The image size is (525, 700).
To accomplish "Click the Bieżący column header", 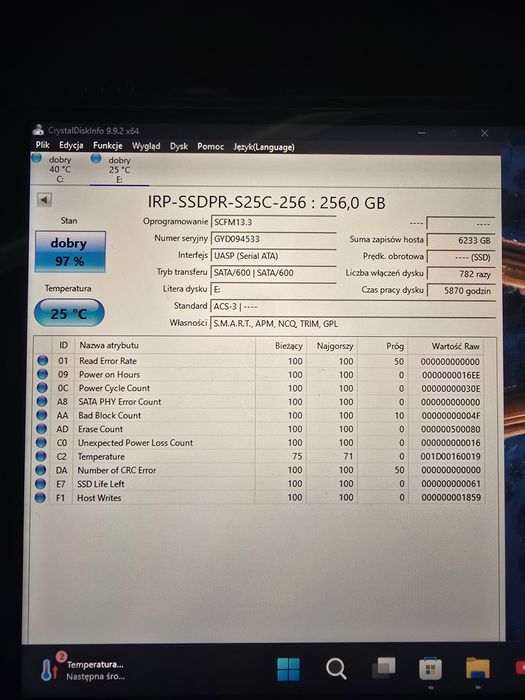I will tap(281, 346).
